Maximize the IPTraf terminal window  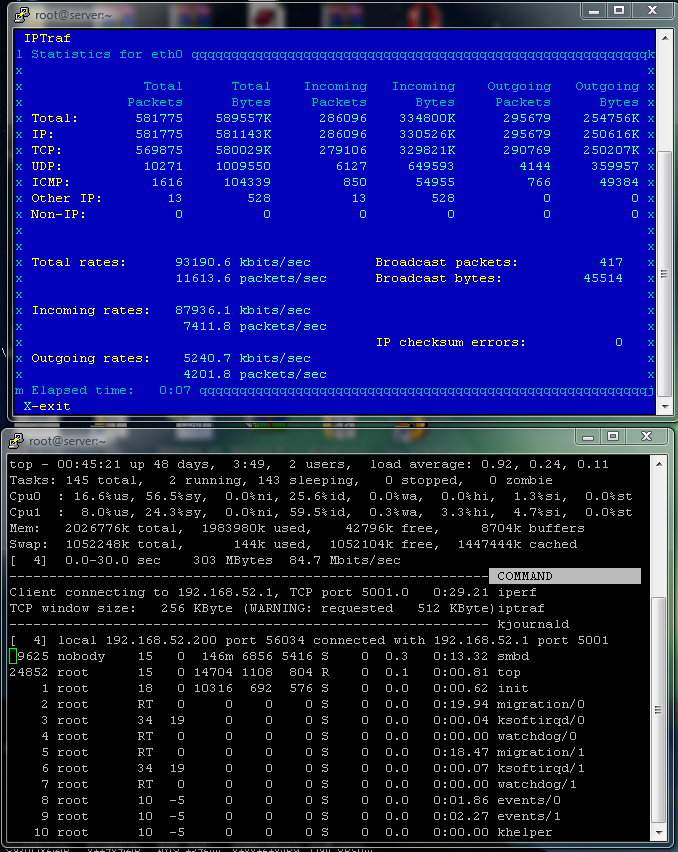pyautogui.click(x=619, y=11)
